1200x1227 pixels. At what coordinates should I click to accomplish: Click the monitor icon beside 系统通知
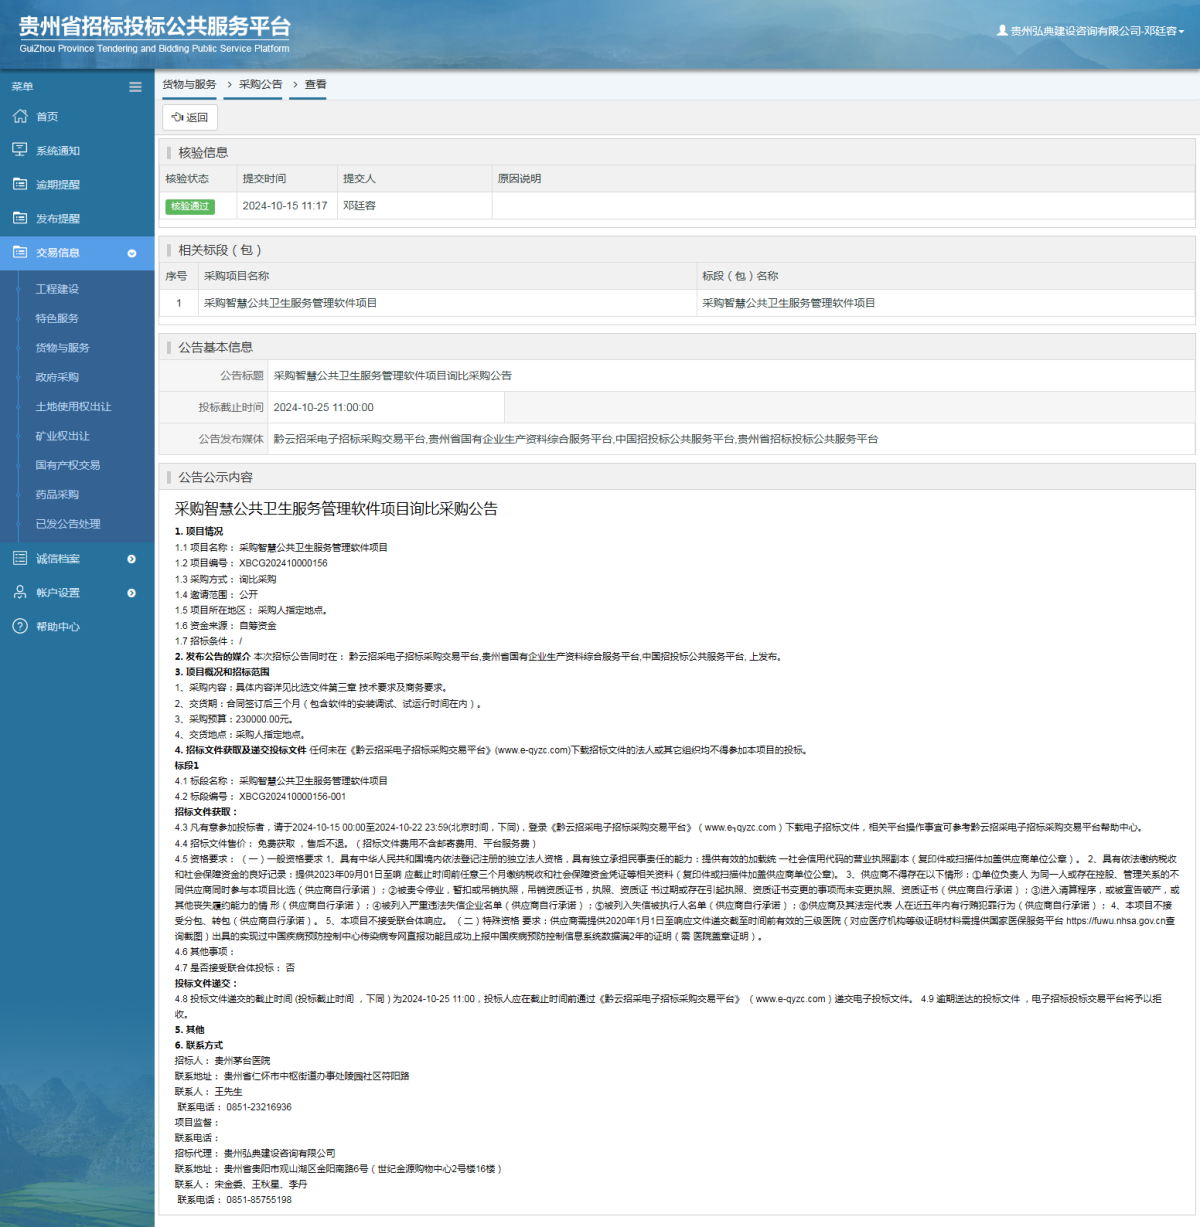[x=20, y=150]
